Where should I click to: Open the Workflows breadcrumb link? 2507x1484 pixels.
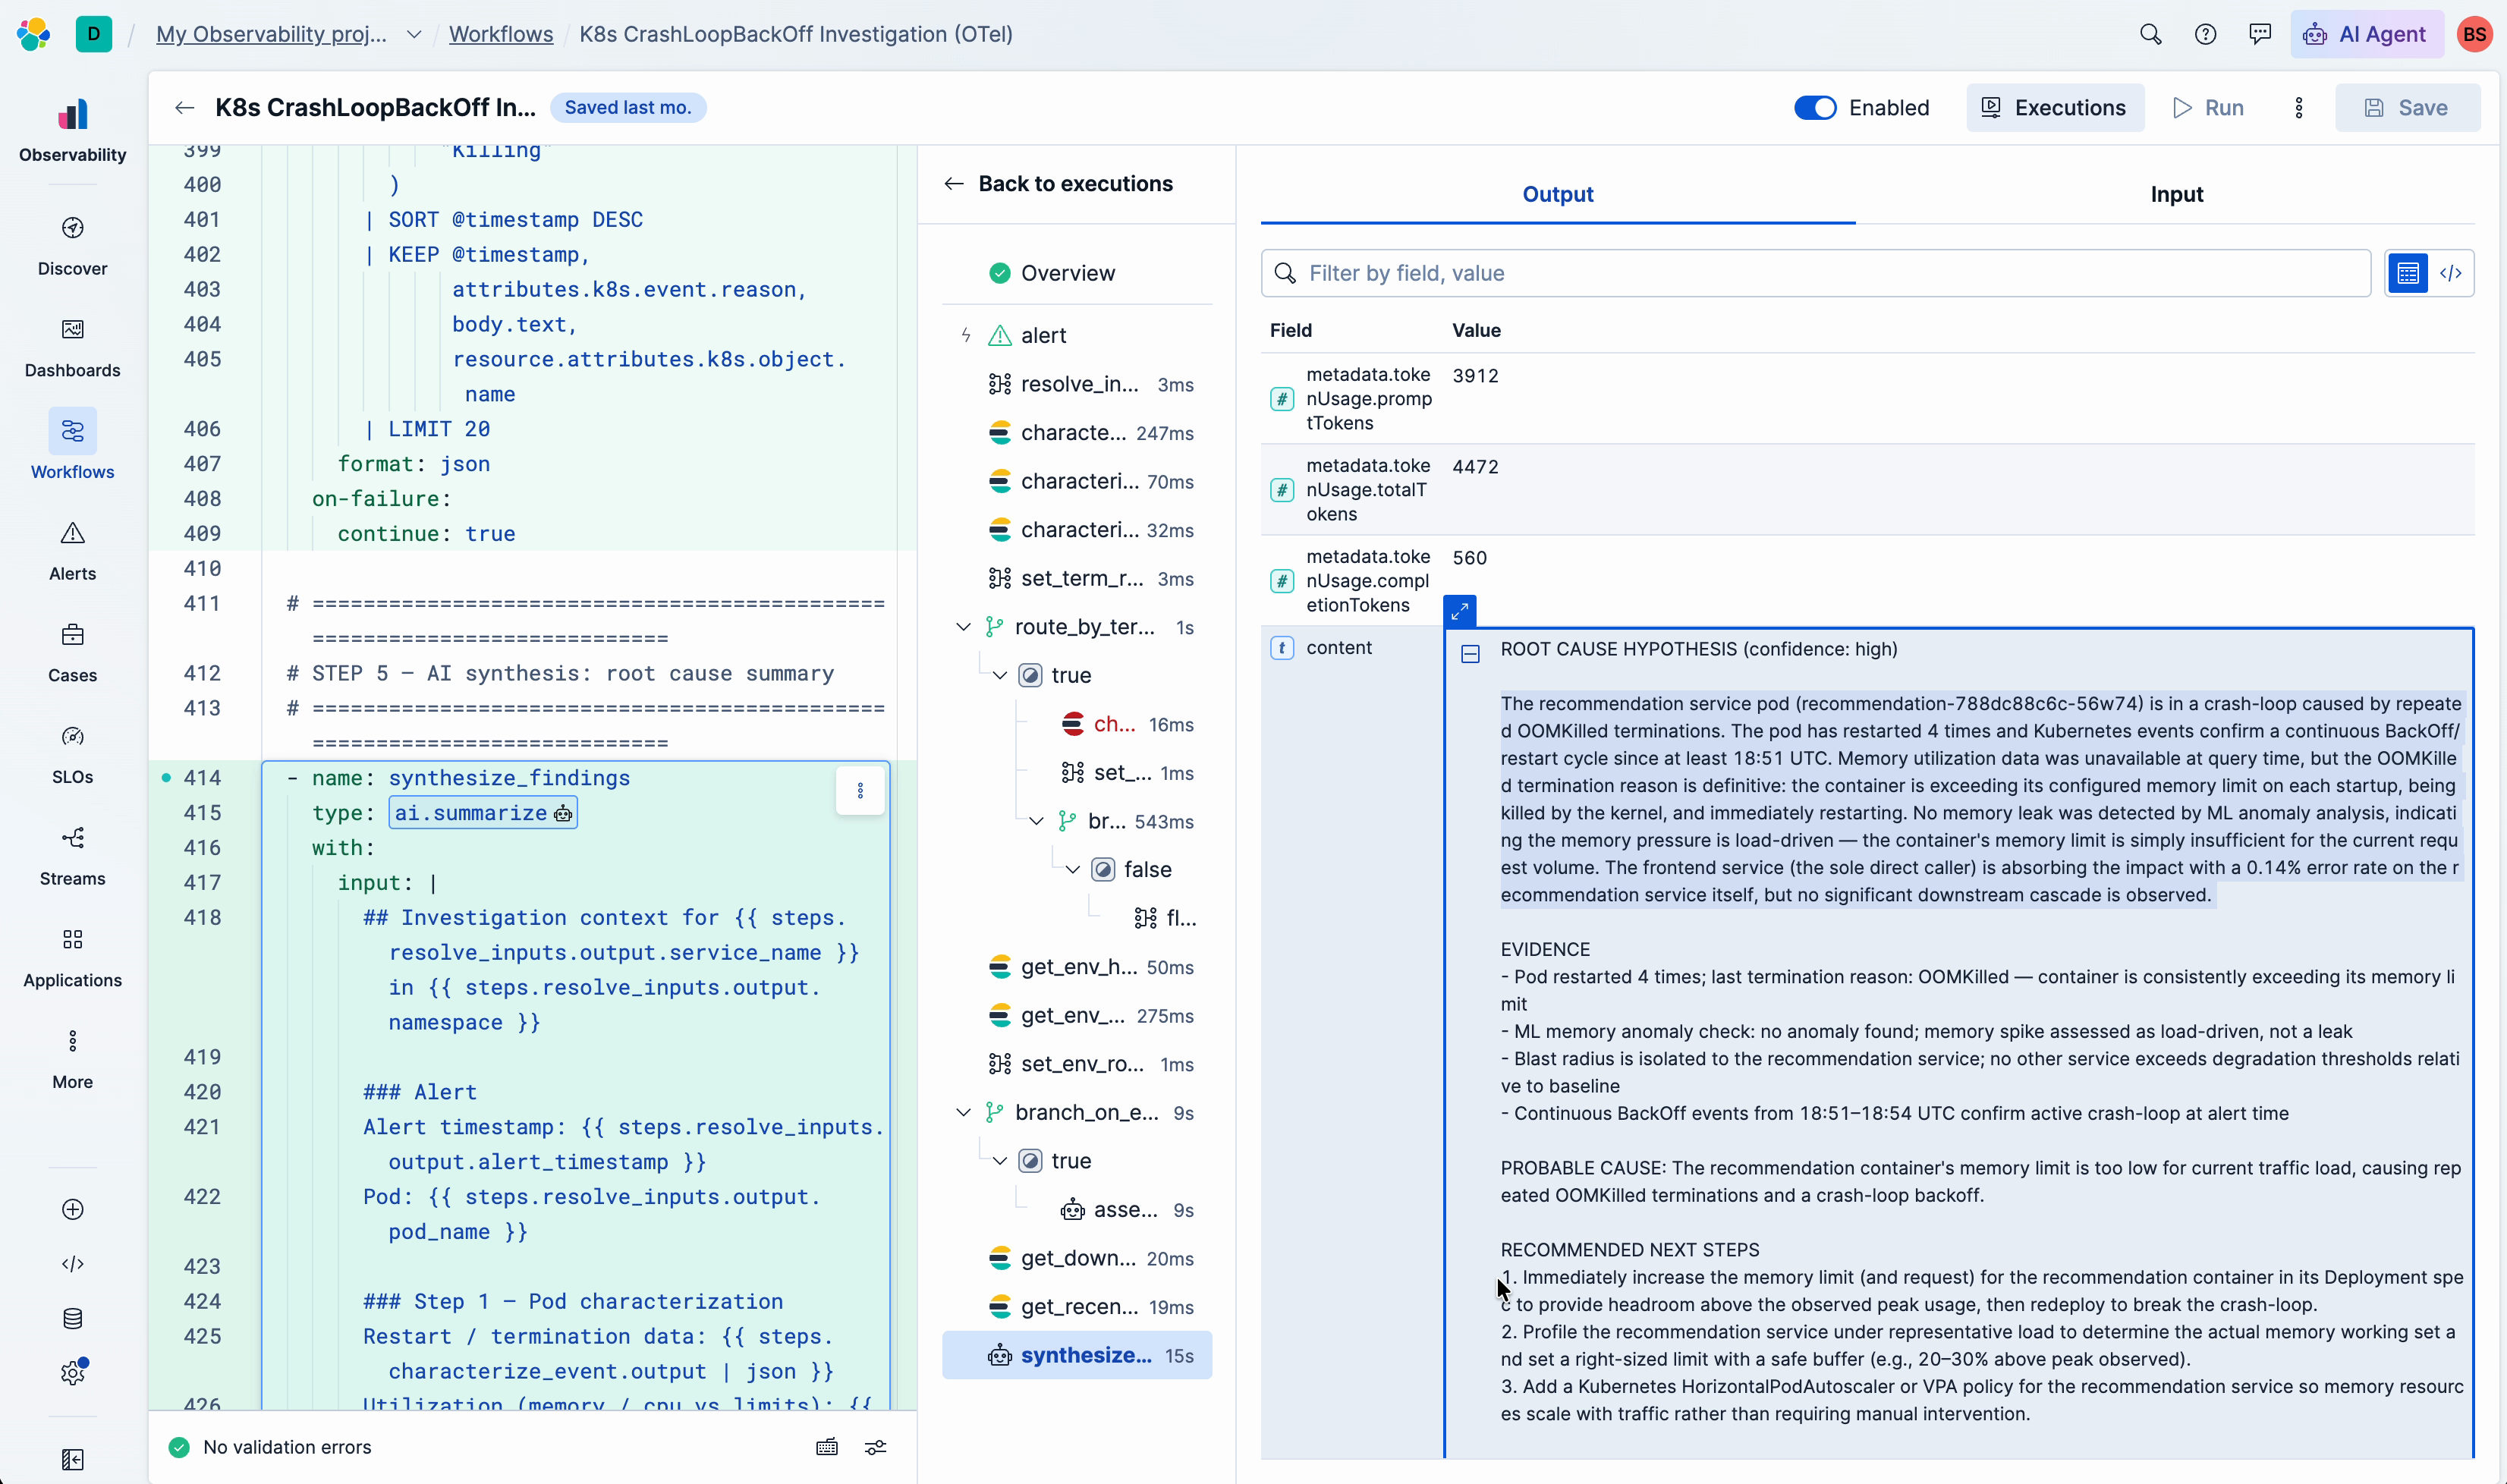click(500, 34)
